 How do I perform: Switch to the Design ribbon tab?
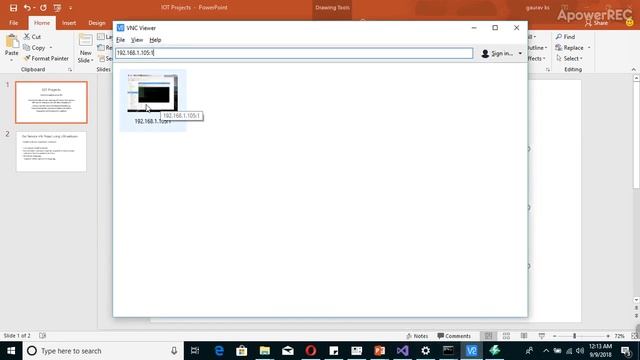[x=97, y=23]
